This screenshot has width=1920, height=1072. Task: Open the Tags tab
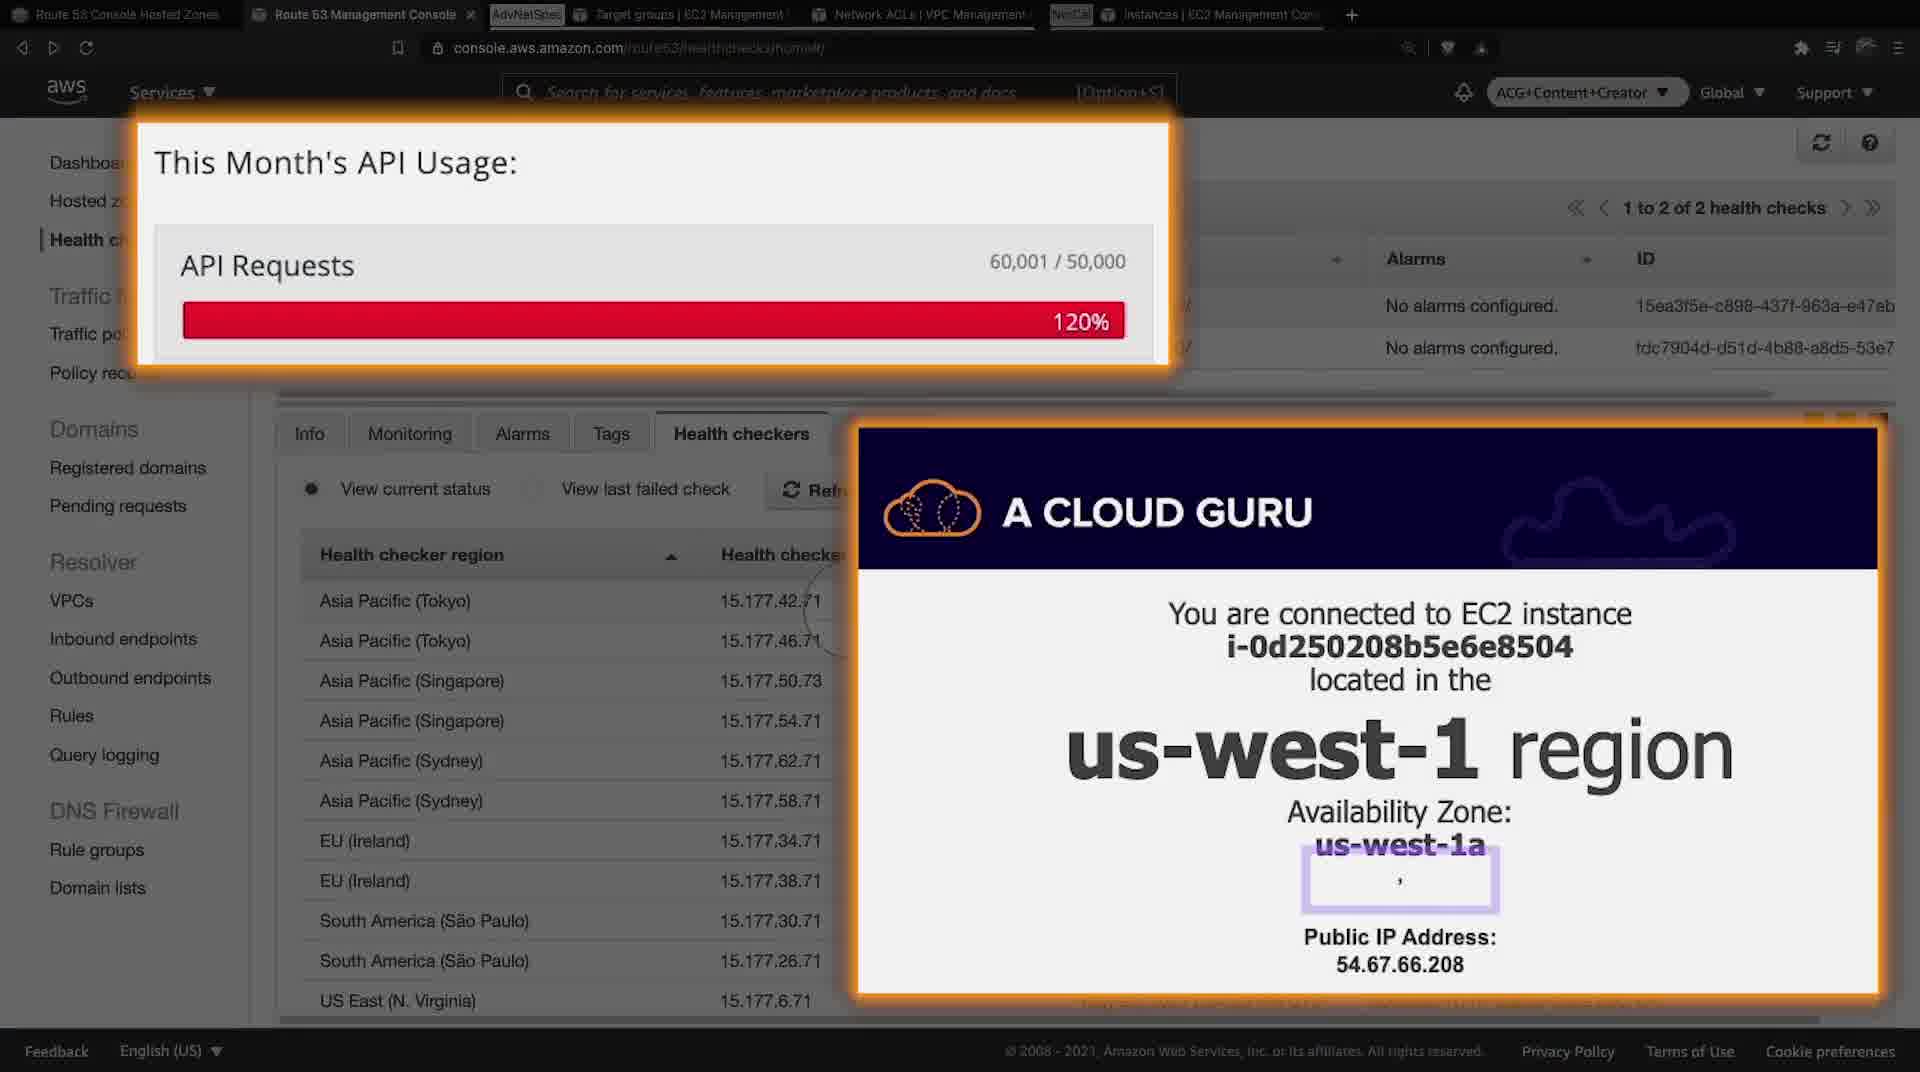(x=611, y=434)
